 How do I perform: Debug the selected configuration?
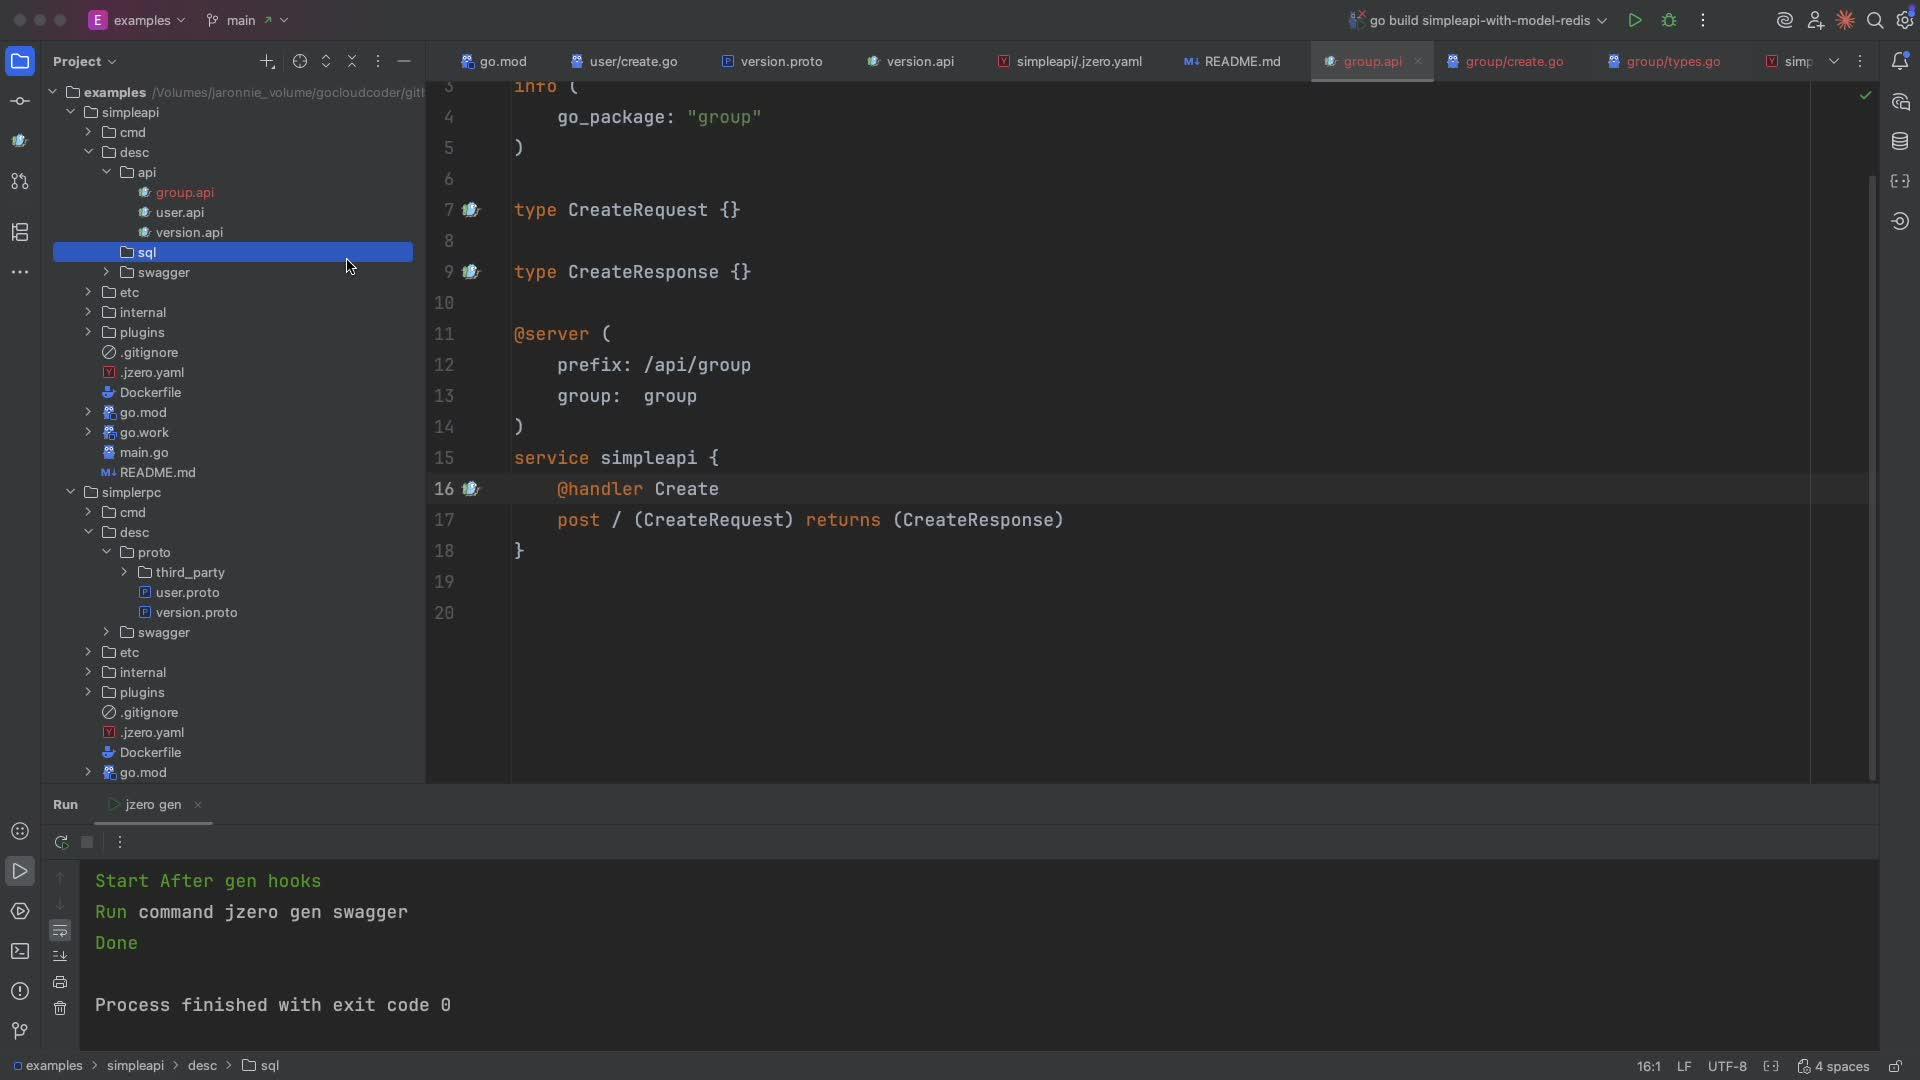point(1669,20)
